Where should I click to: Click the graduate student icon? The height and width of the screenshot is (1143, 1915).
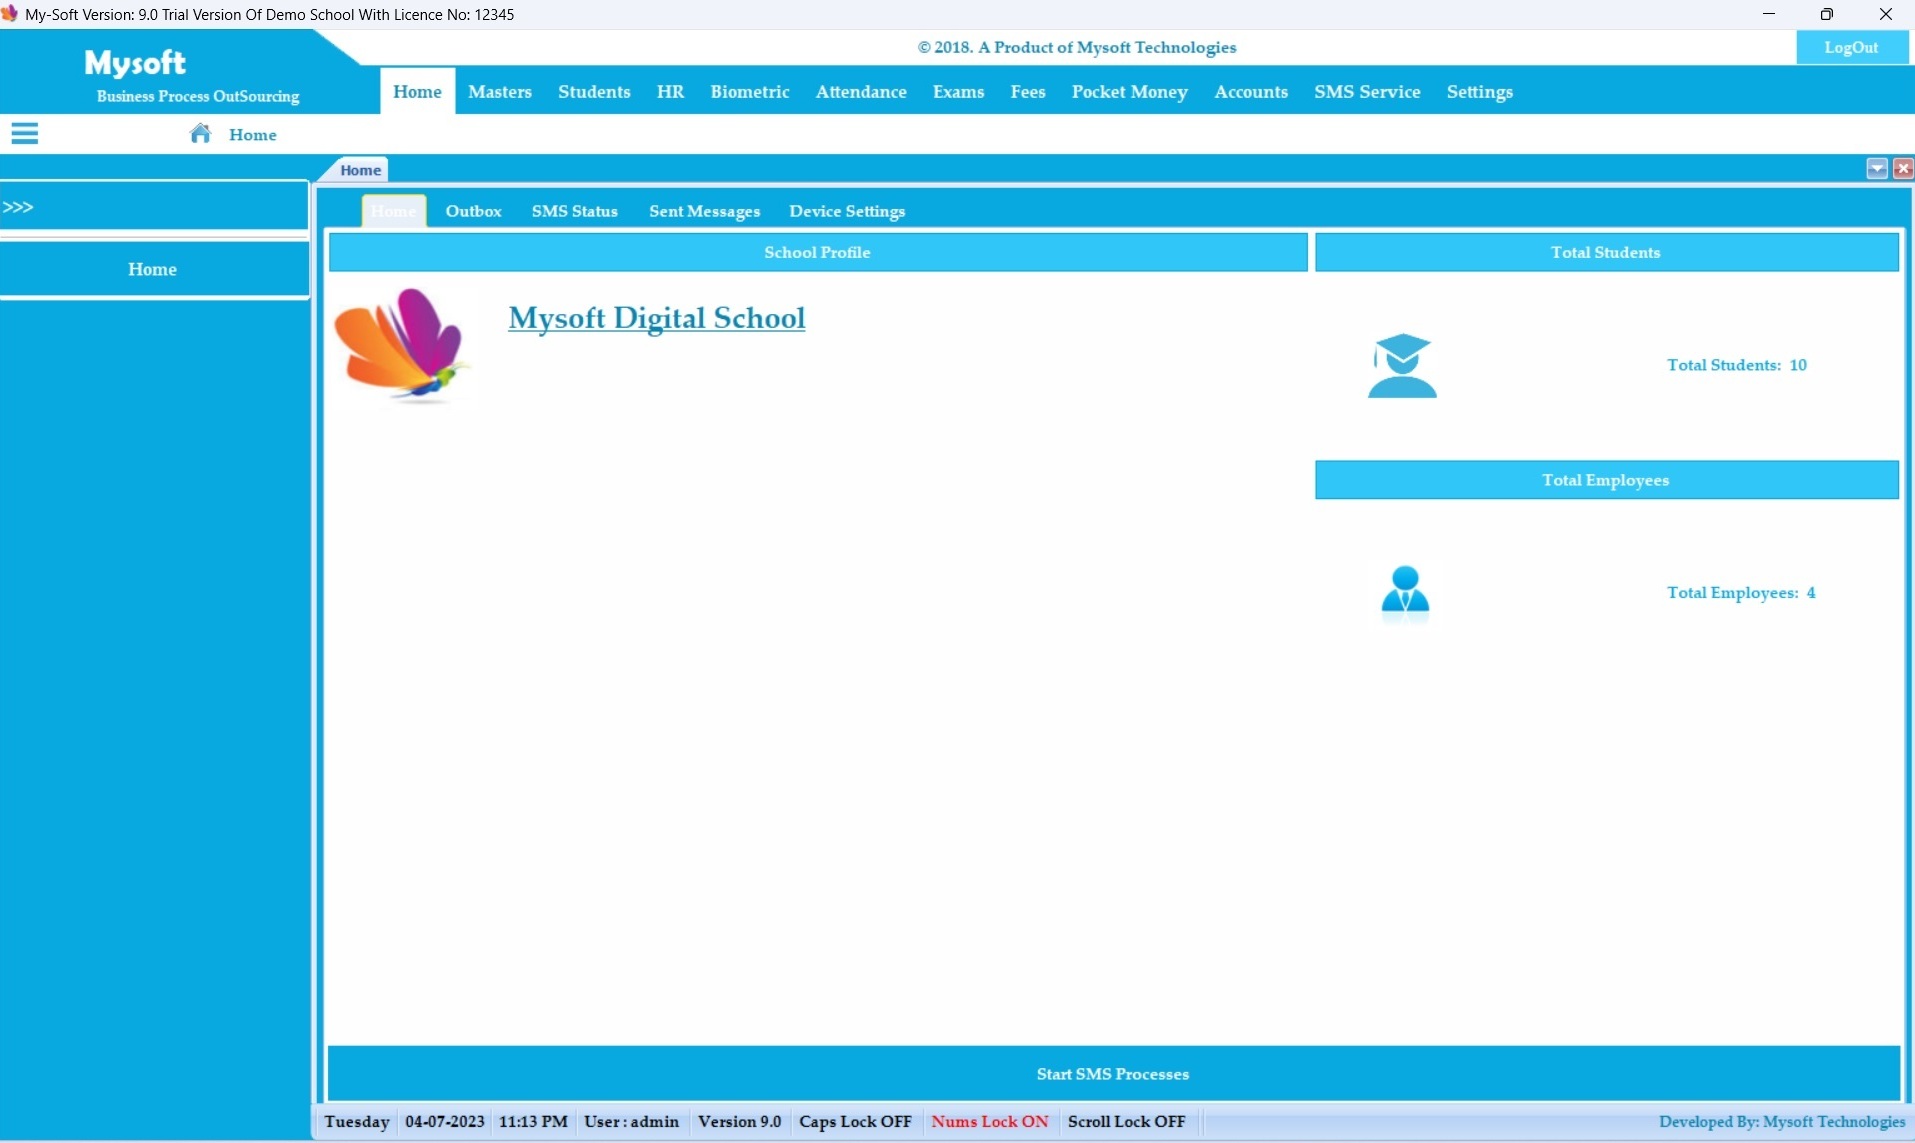pyautogui.click(x=1402, y=366)
